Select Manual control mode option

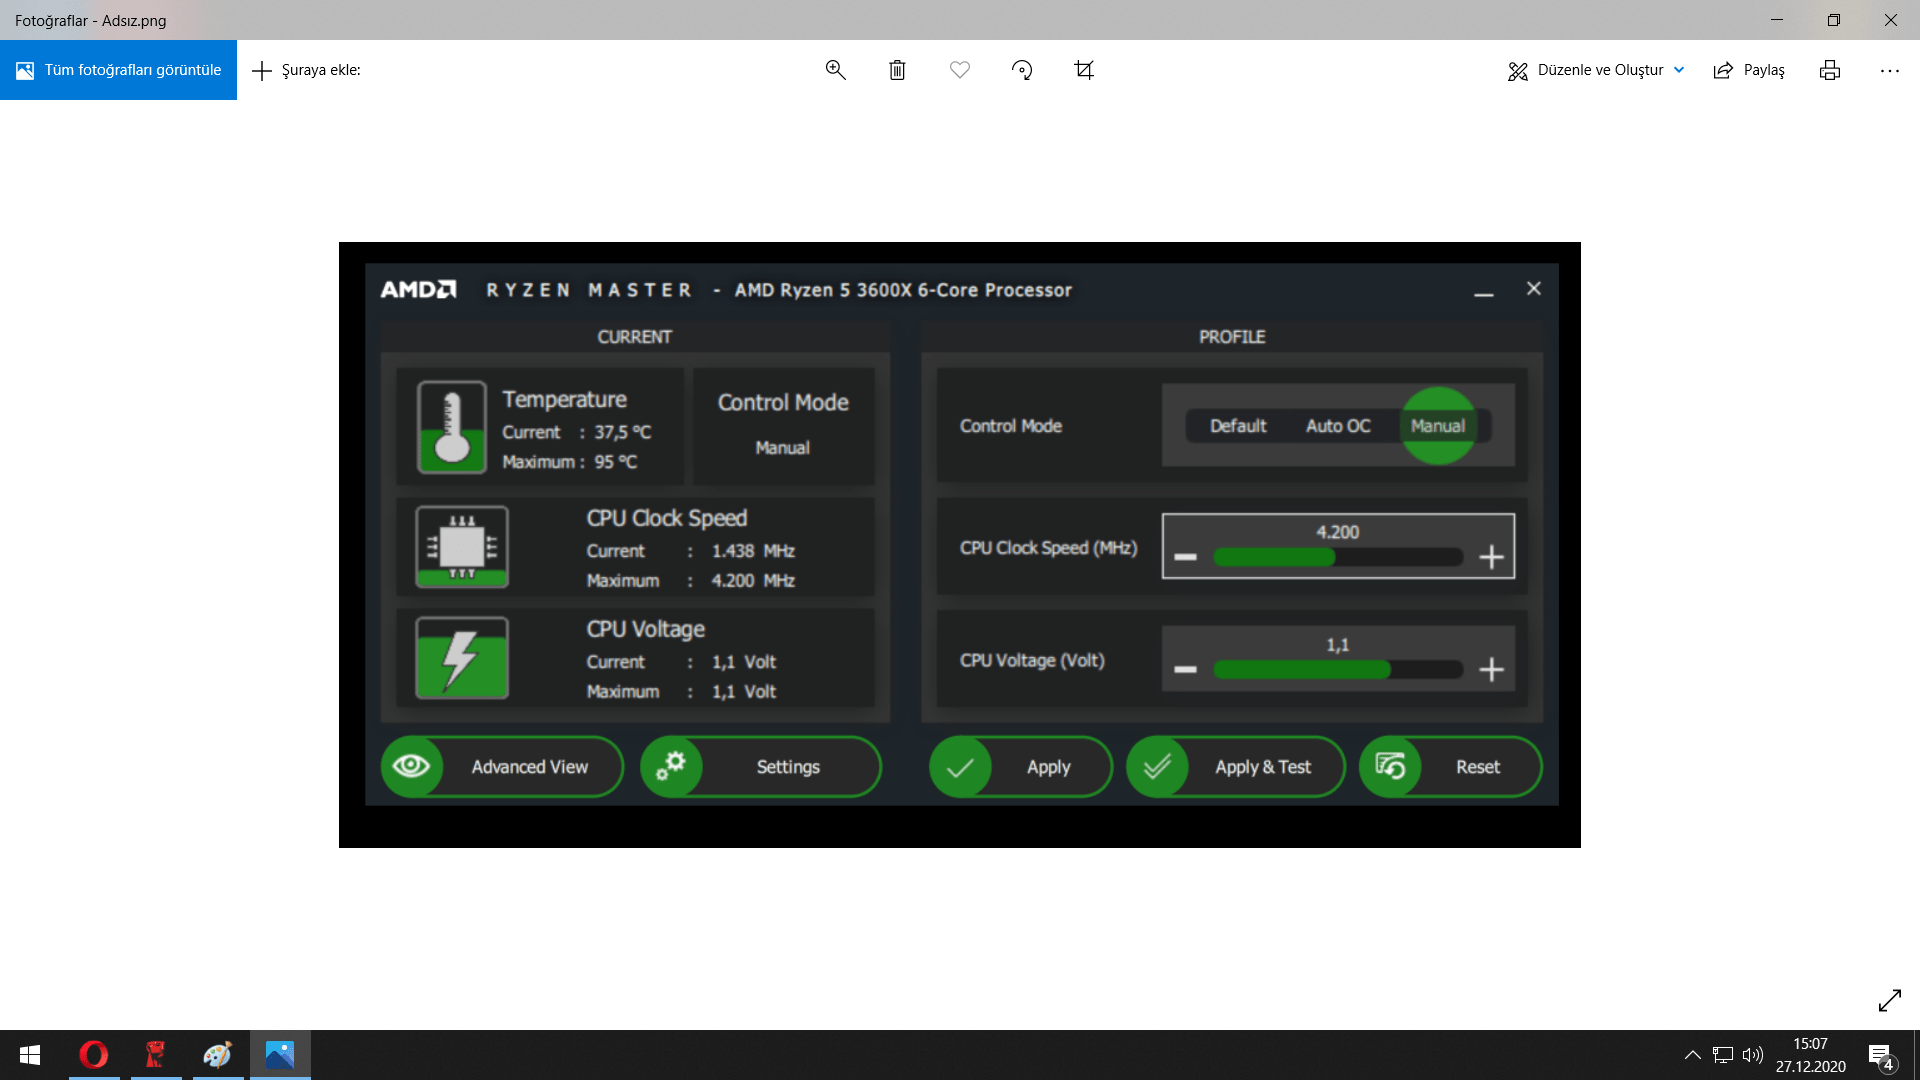coord(1437,426)
